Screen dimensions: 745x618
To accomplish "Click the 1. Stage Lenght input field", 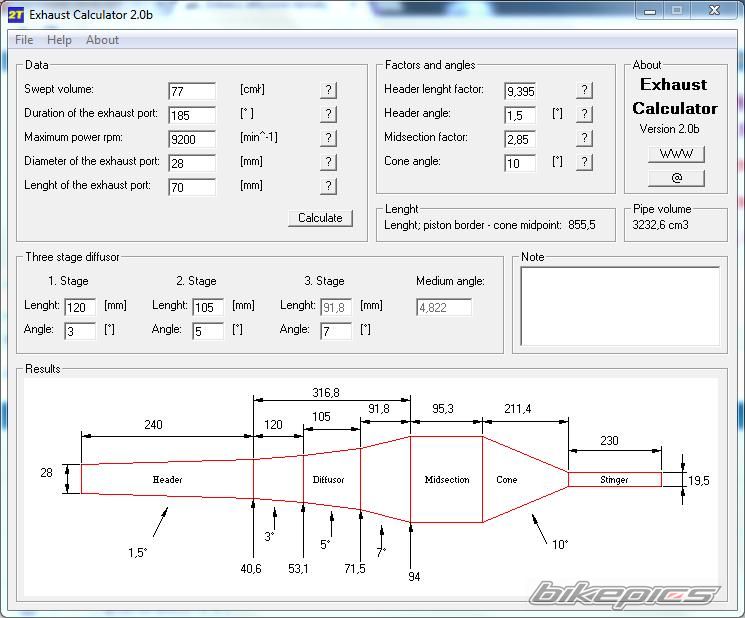I will point(80,307).
